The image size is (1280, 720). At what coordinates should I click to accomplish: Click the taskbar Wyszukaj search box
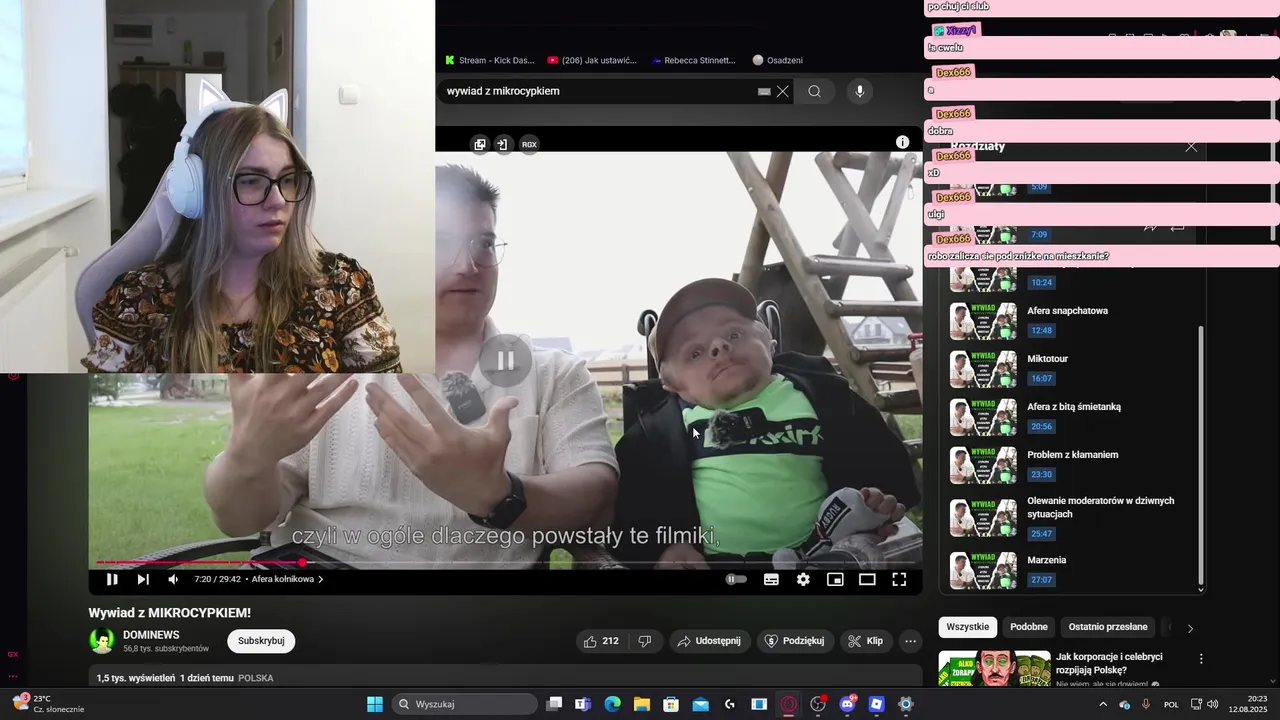coord(465,704)
